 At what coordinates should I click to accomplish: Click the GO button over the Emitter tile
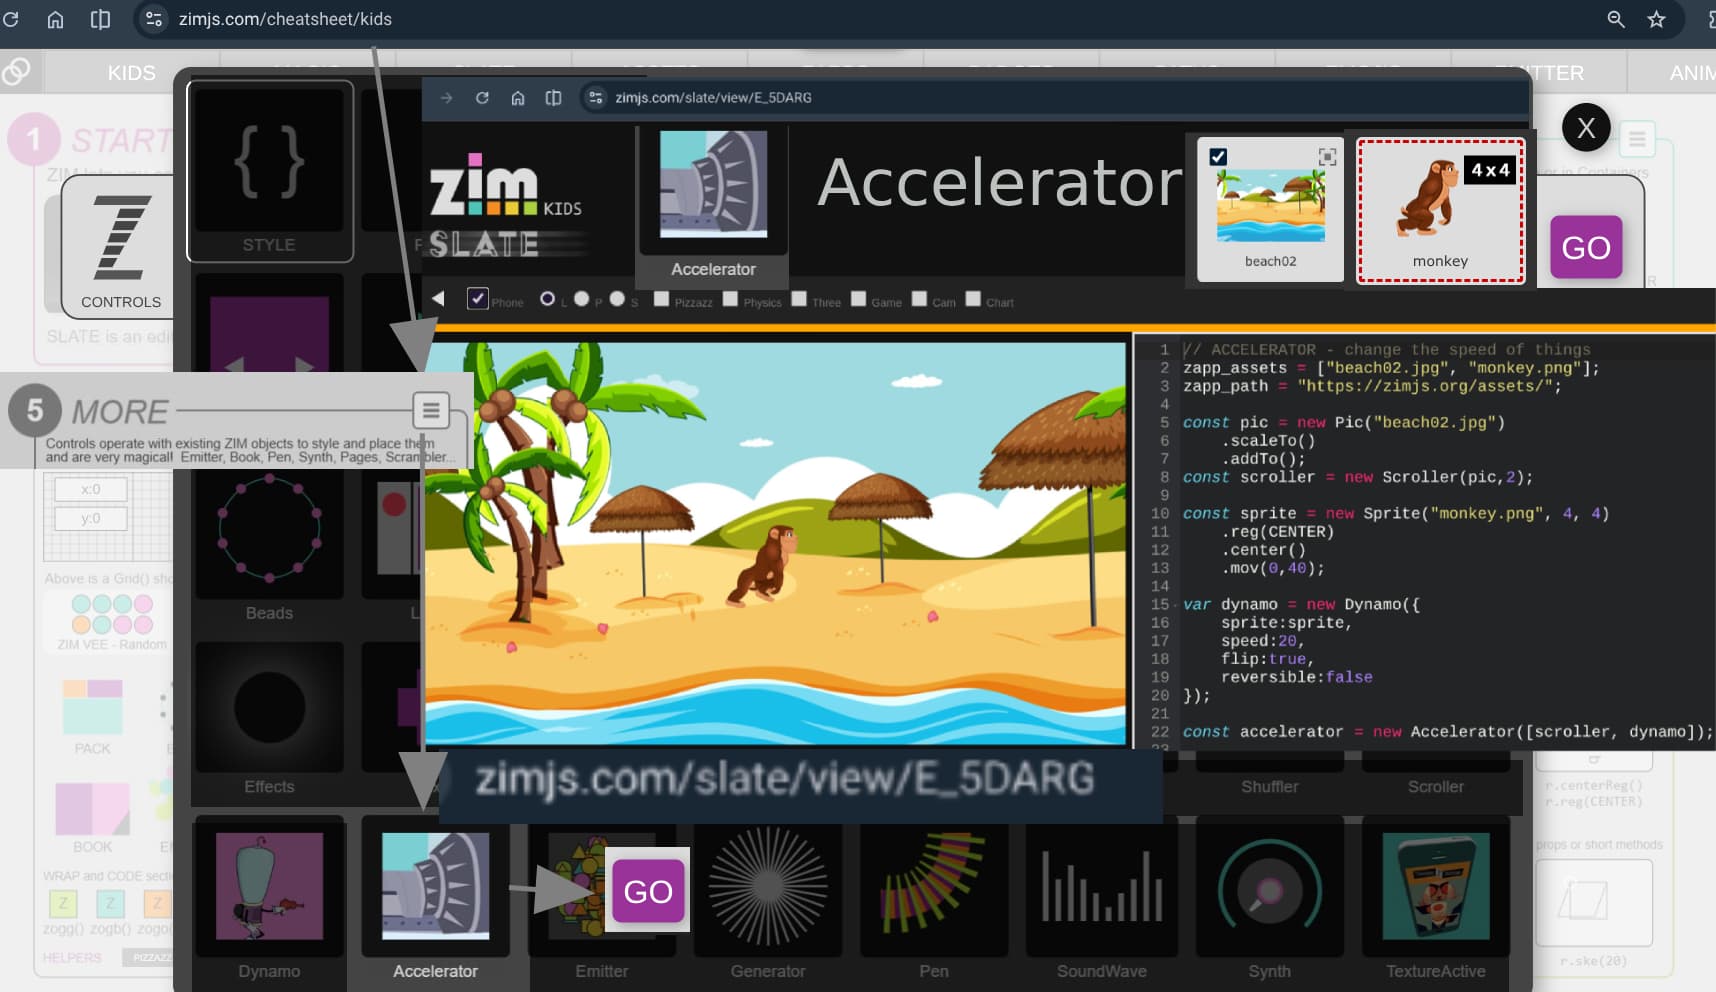pos(648,890)
